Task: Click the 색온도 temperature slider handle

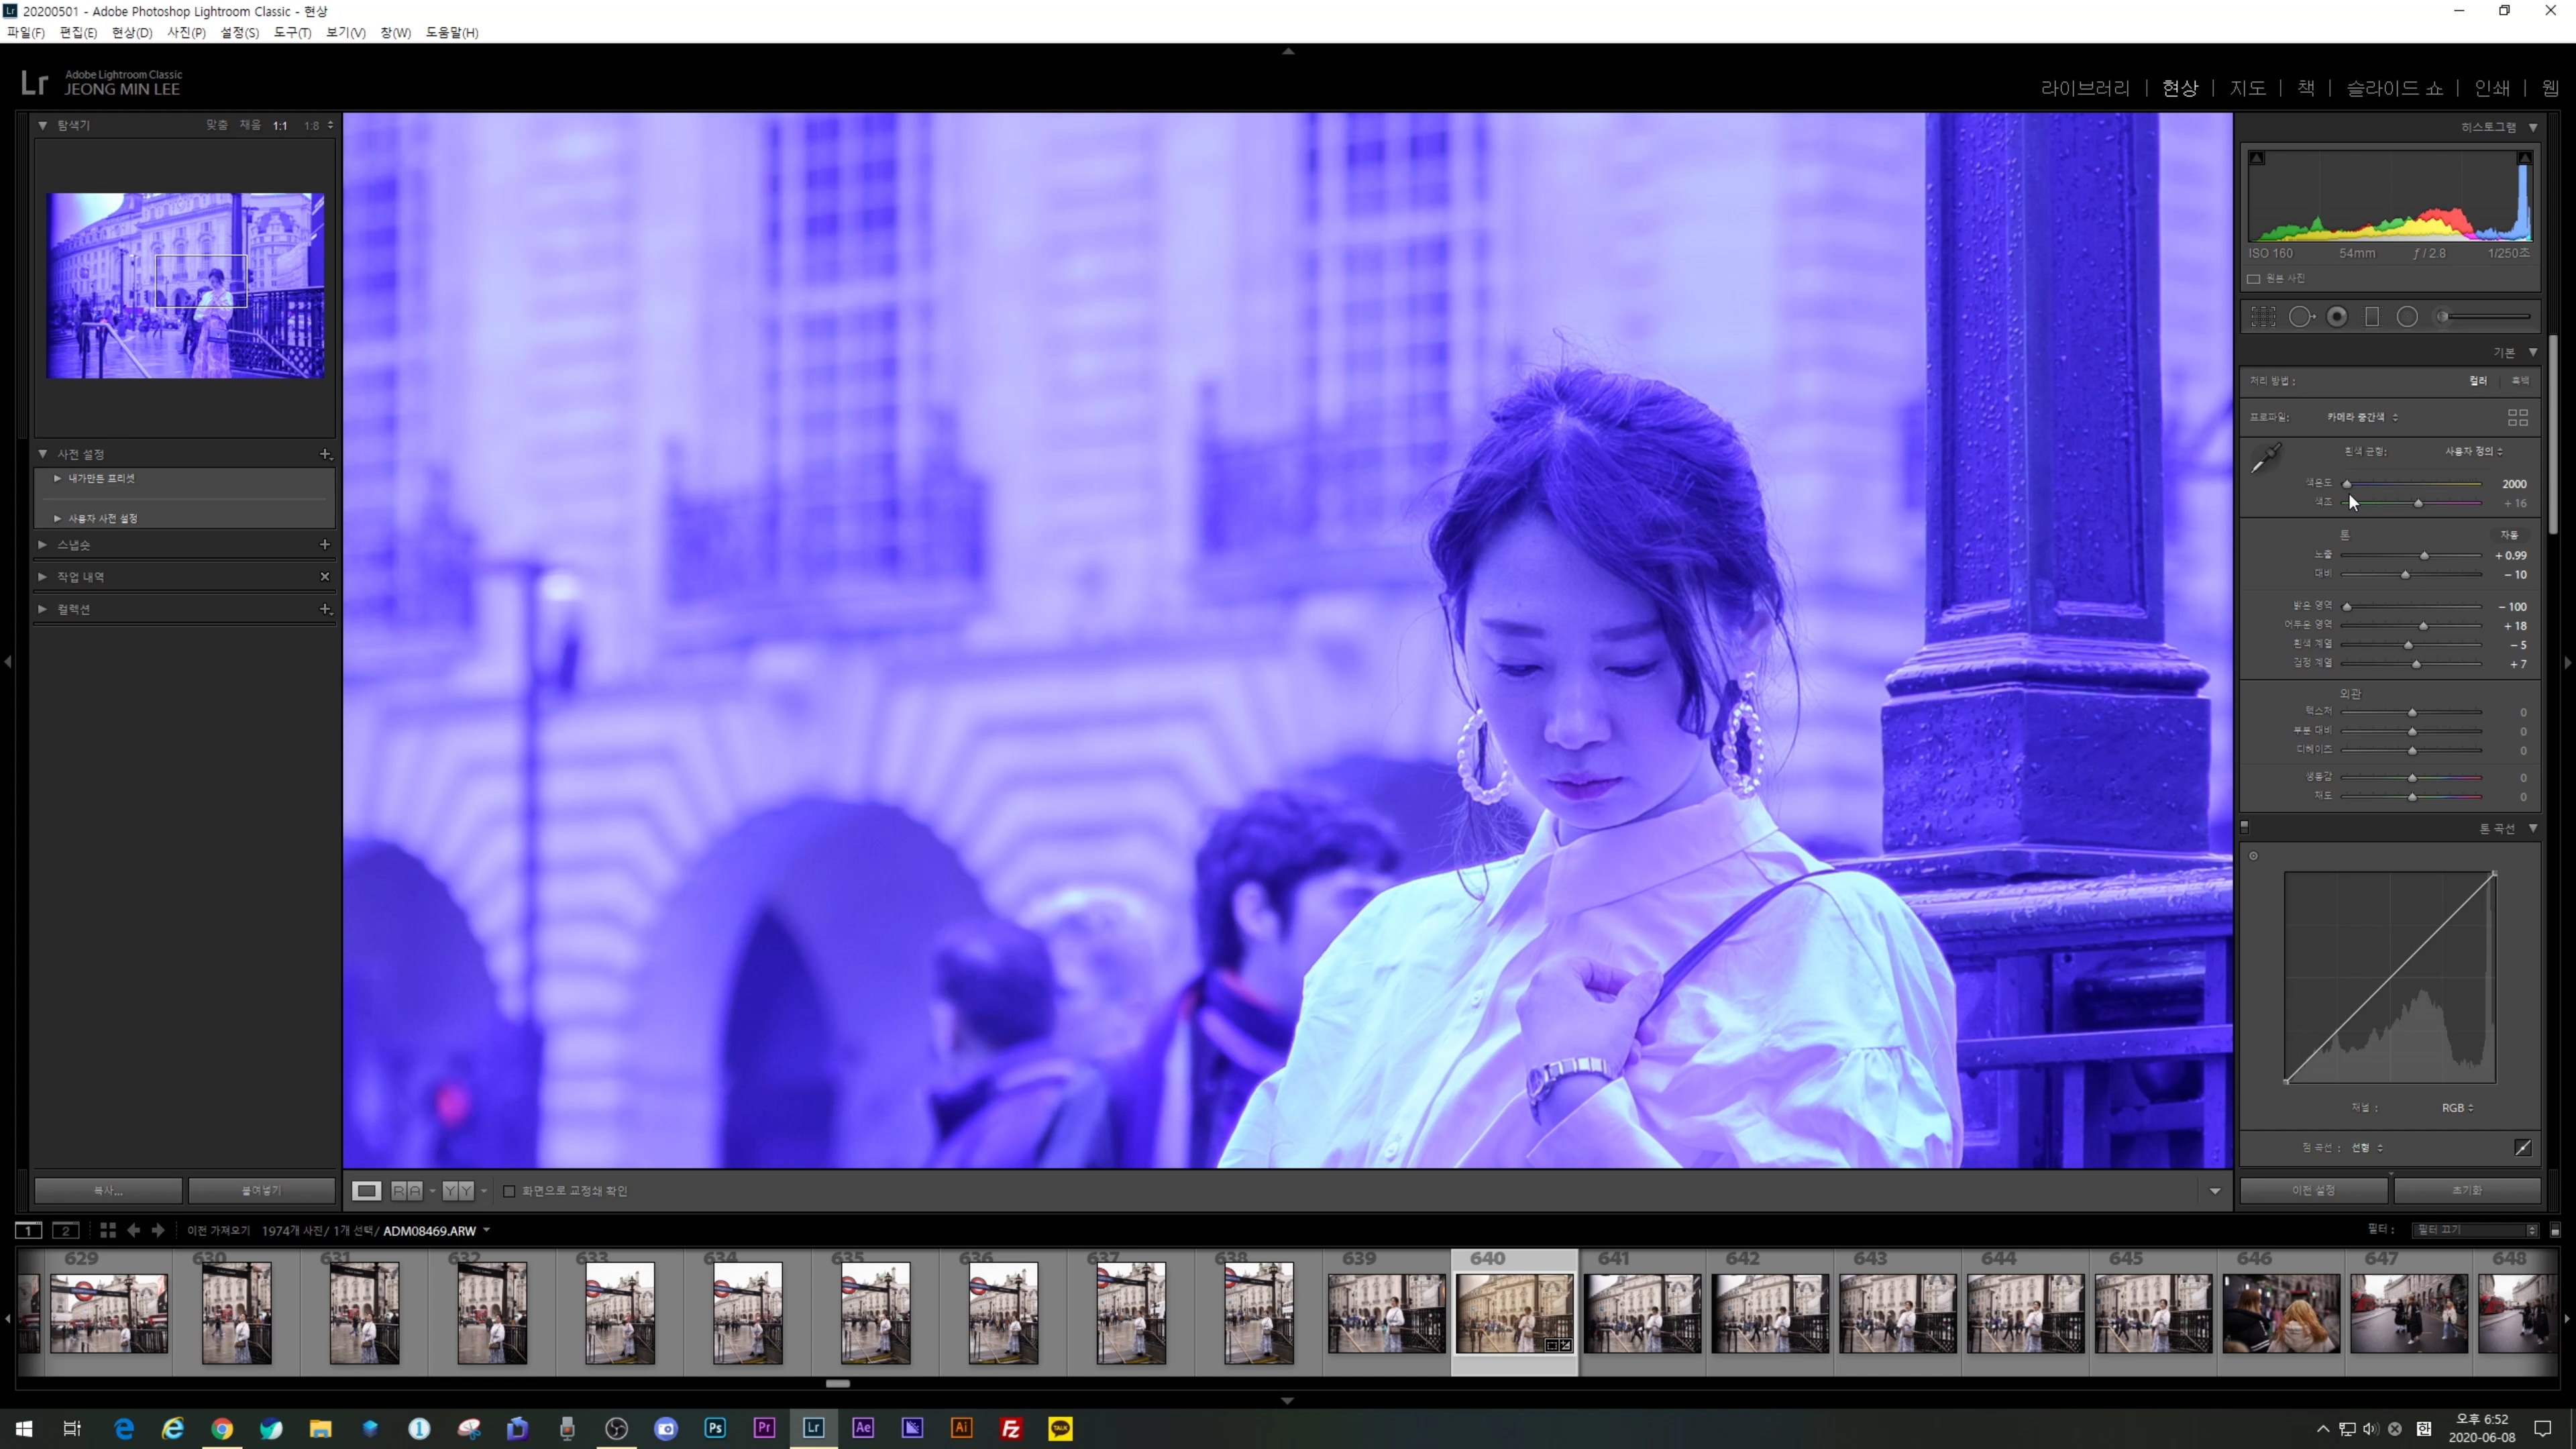Action: pos(2347,484)
